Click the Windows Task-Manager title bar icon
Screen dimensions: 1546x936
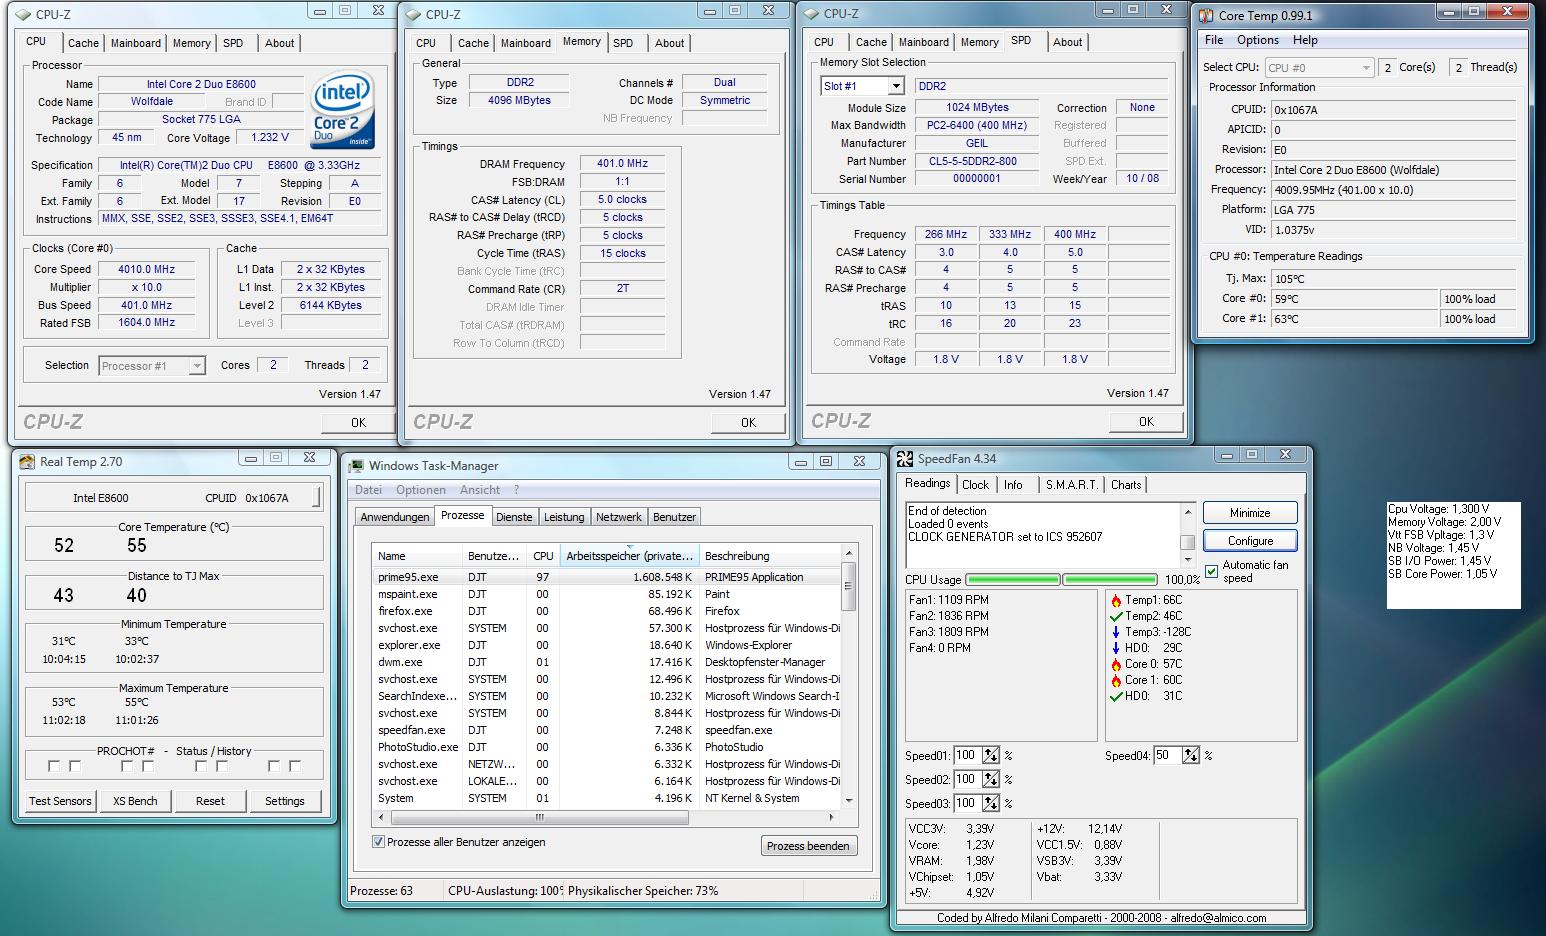point(356,466)
